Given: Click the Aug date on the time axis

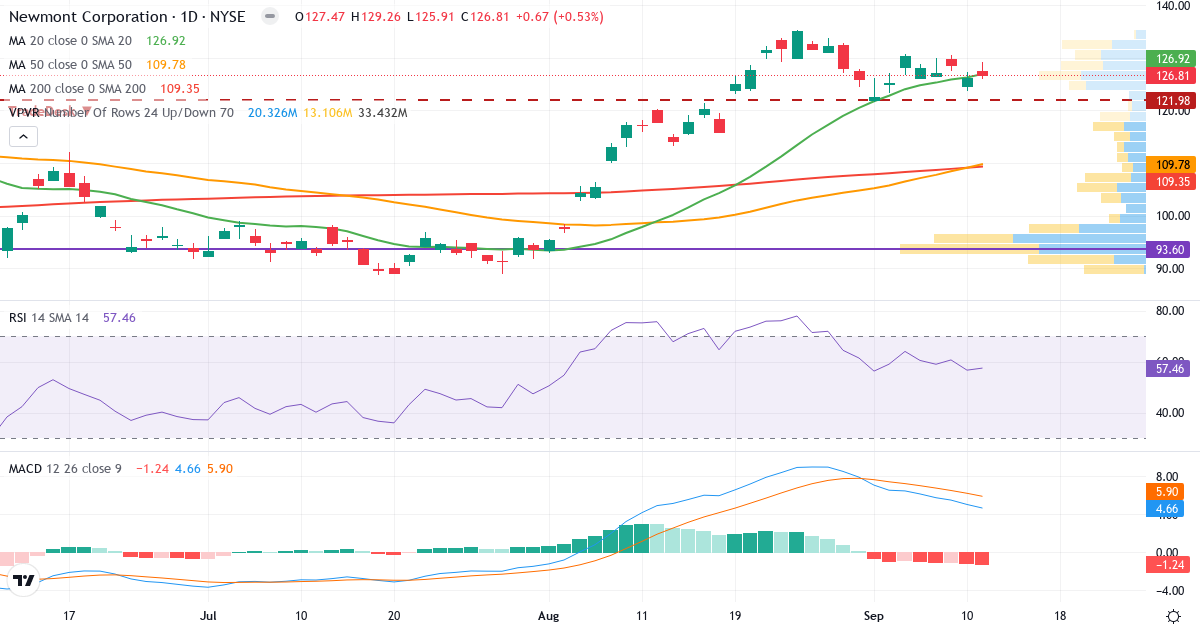Looking at the screenshot, I should (550, 617).
